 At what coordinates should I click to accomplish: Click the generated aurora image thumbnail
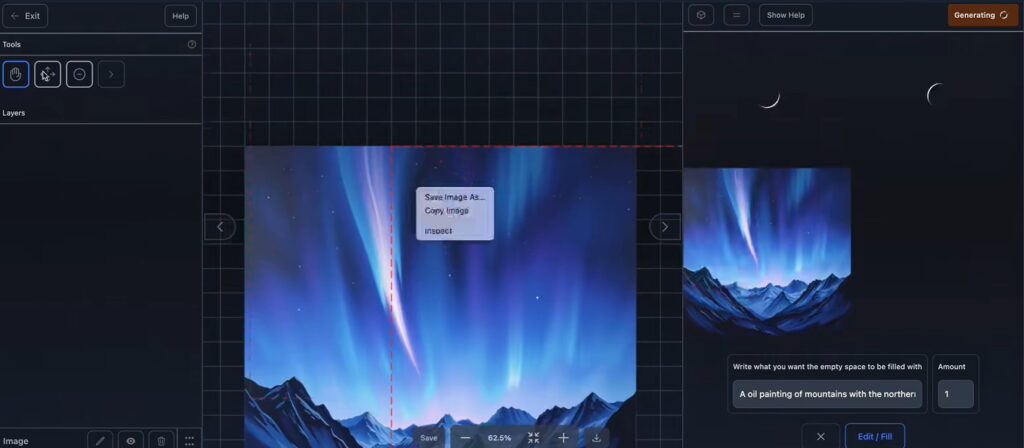pyautogui.click(x=766, y=244)
